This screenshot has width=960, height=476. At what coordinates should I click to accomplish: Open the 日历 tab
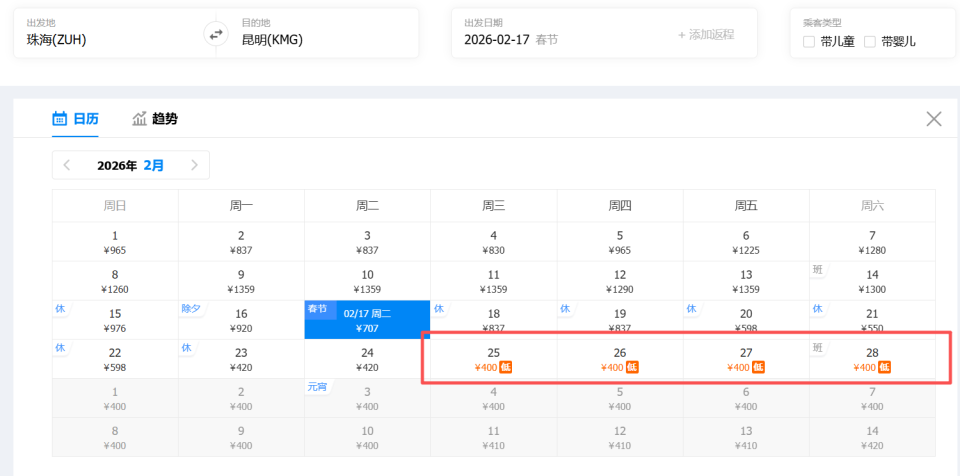point(75,119)
